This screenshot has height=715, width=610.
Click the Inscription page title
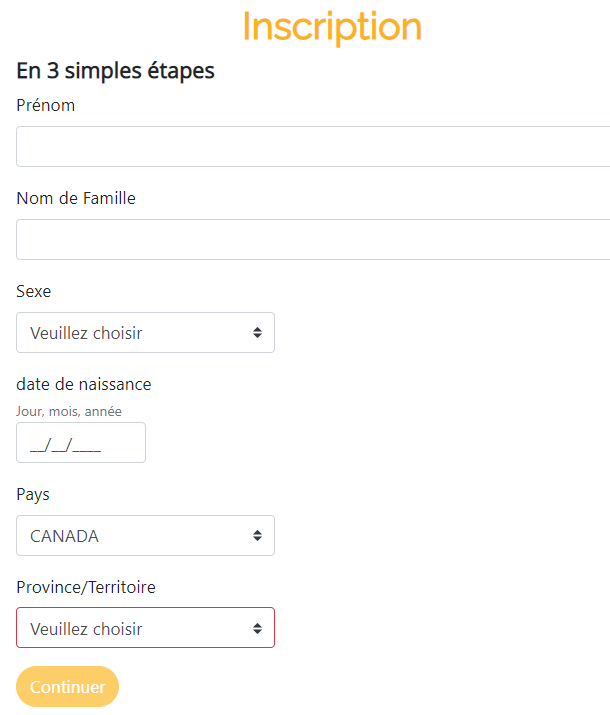point(332,27)
